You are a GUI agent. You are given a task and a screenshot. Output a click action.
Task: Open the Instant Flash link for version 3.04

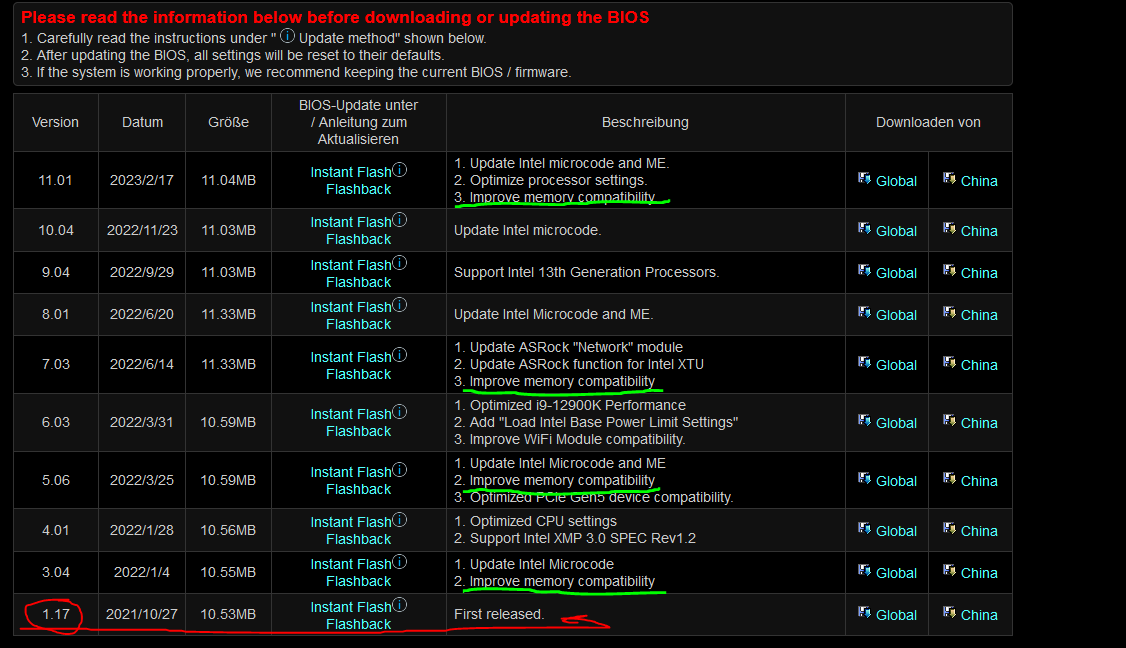pyautogui.click(x=351, y=564)
